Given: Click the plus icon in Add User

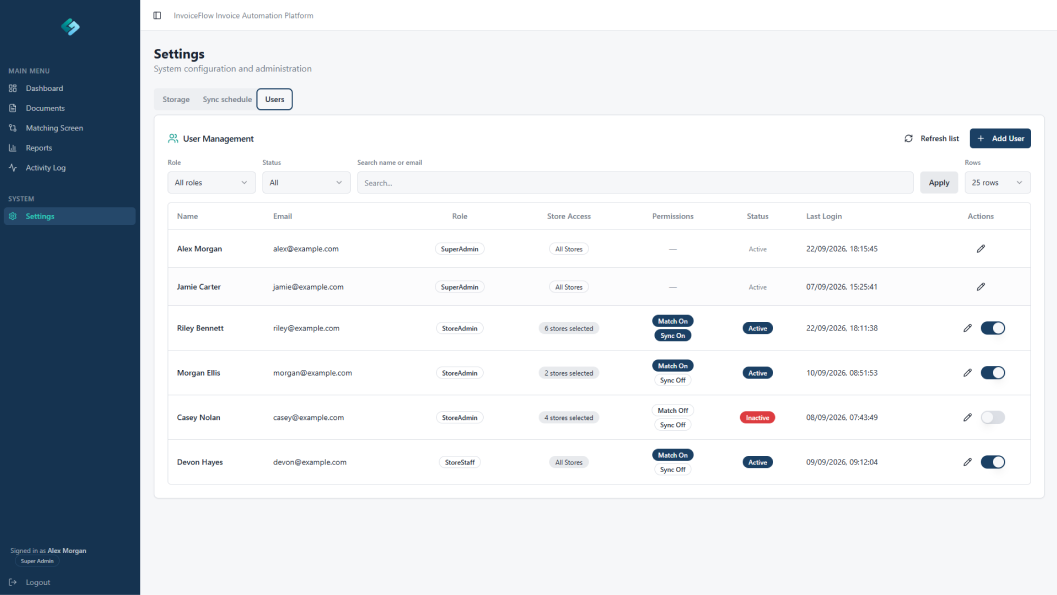Looking at the screenshot, I should [x=981, y=138].
